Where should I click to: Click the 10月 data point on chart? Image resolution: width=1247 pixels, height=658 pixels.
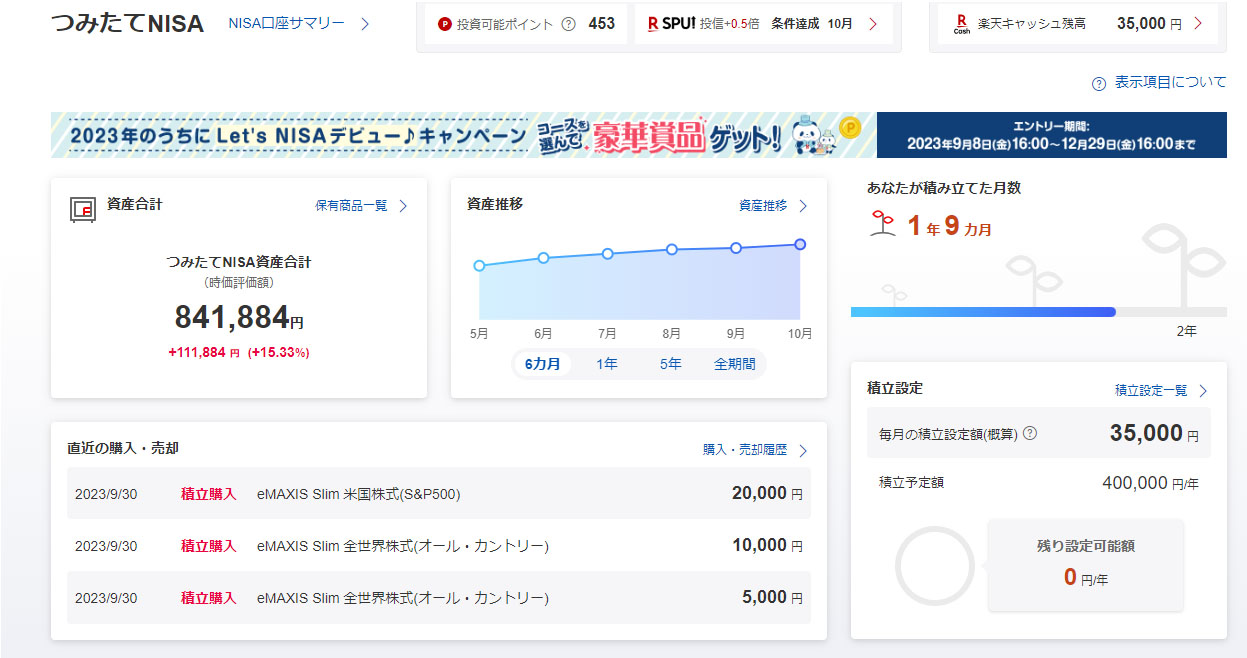point(800,244)
